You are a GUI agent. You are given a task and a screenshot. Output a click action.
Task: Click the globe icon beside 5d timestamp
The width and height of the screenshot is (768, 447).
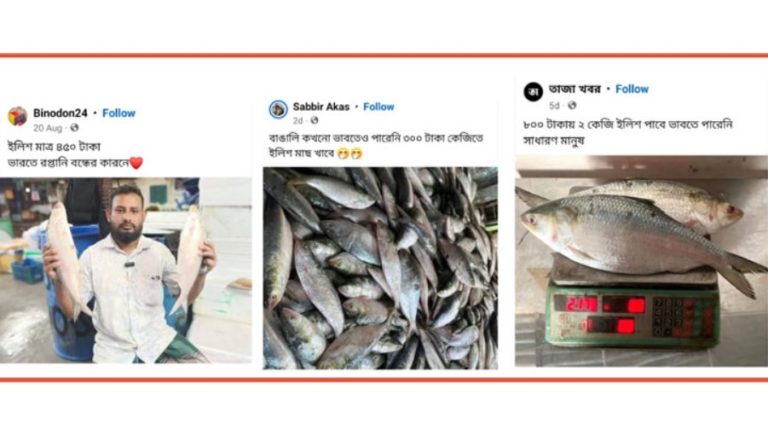click(x=572, y=105)
